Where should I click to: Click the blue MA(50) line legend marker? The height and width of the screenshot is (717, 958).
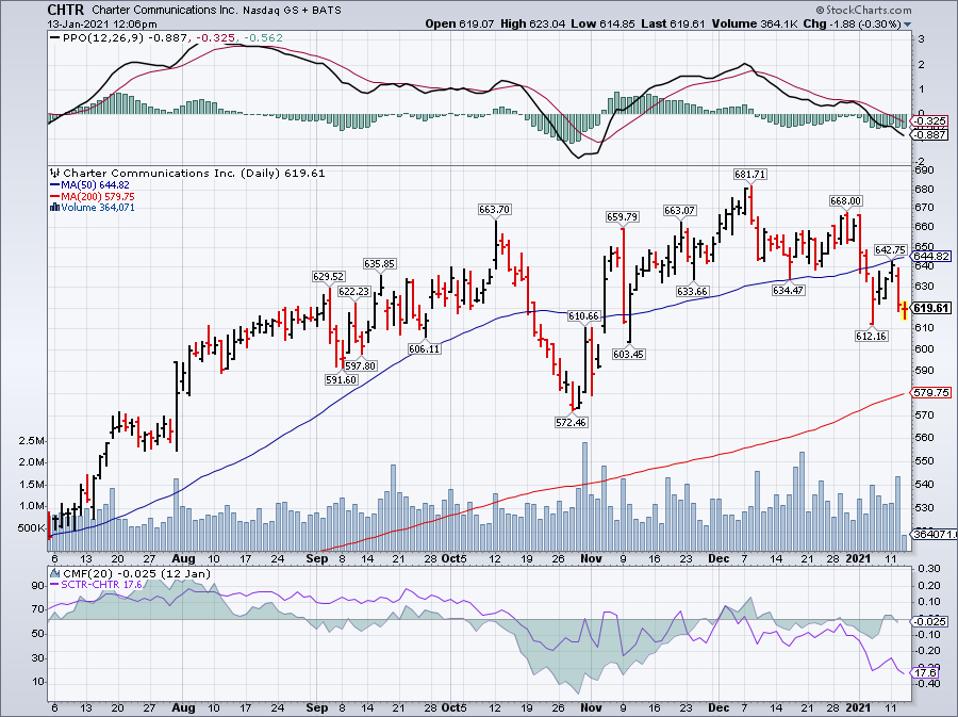54,185
